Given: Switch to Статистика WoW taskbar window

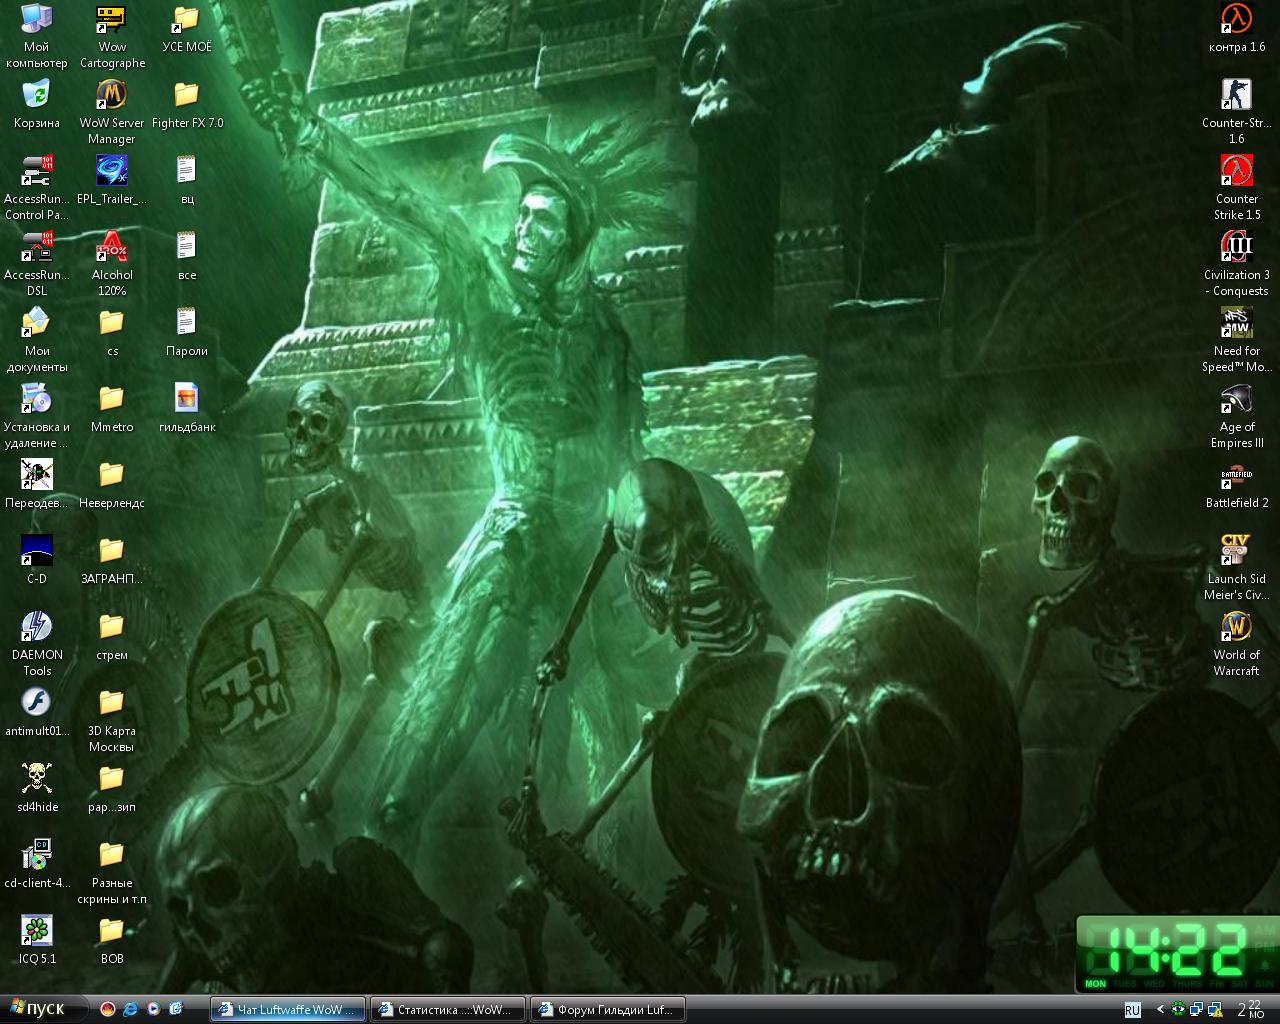Looking at the screenshot, I should pos(448,1010).
